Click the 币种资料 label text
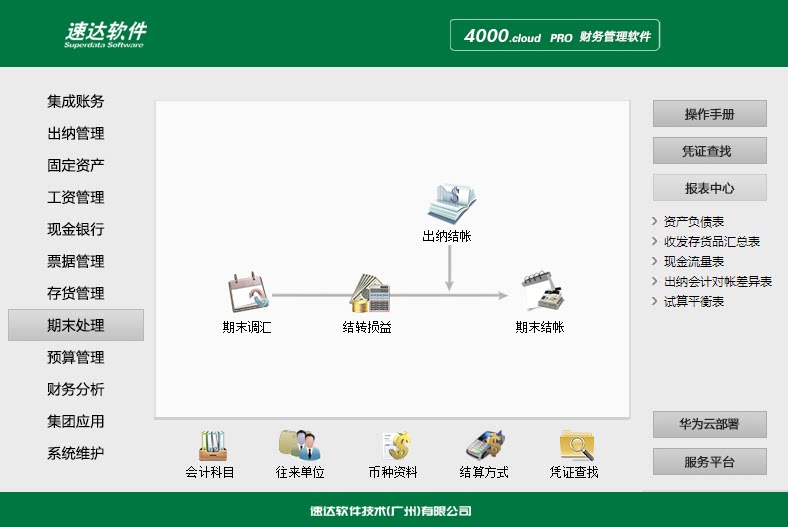The height and width of the screenshot is (527, 788). pos(393,472)
